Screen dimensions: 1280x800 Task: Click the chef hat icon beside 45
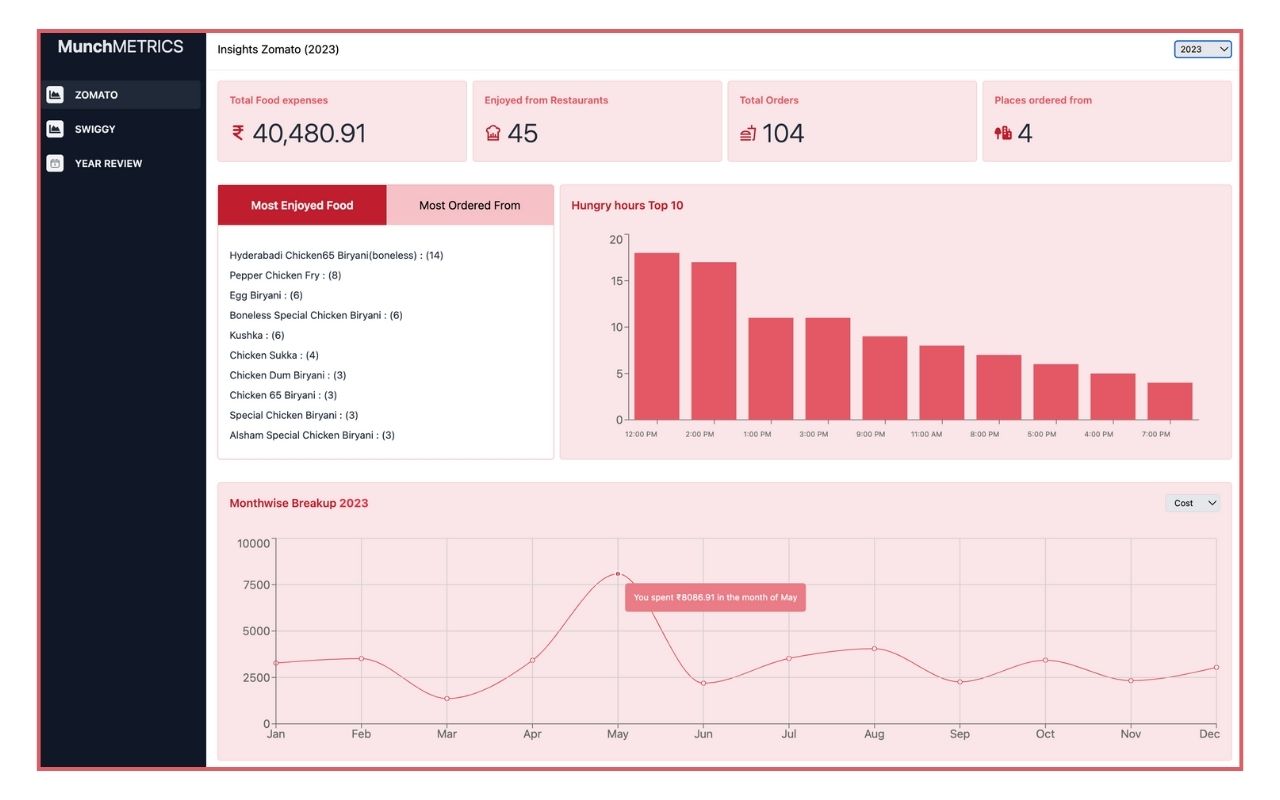[x=493, y=133]
